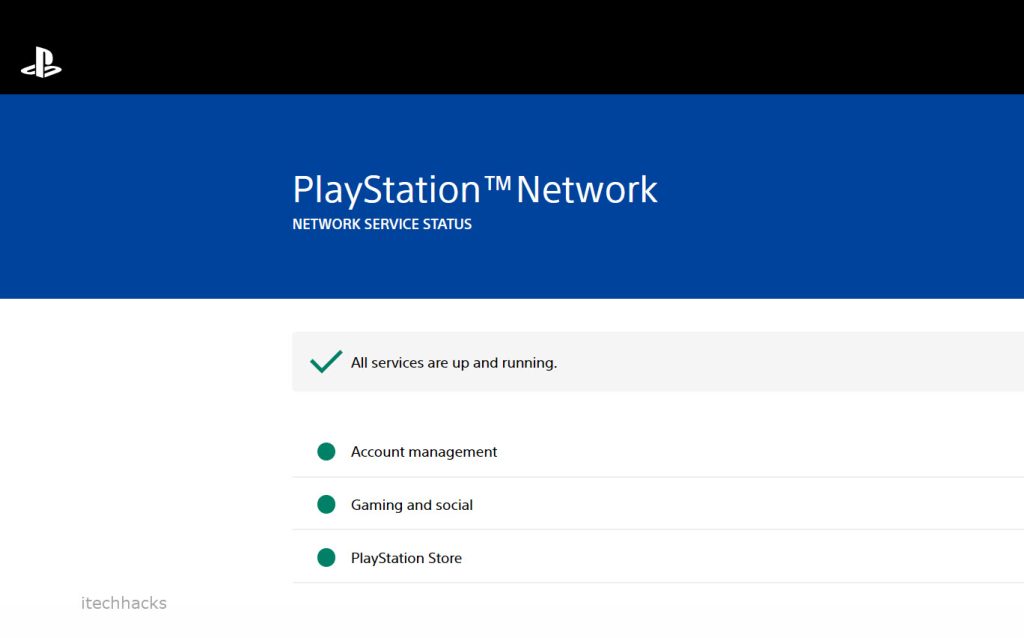The image size is (1024, 638).
Task: Click the PlayStation logo in header
Action: pyautogui.click(x=41, y=62)
